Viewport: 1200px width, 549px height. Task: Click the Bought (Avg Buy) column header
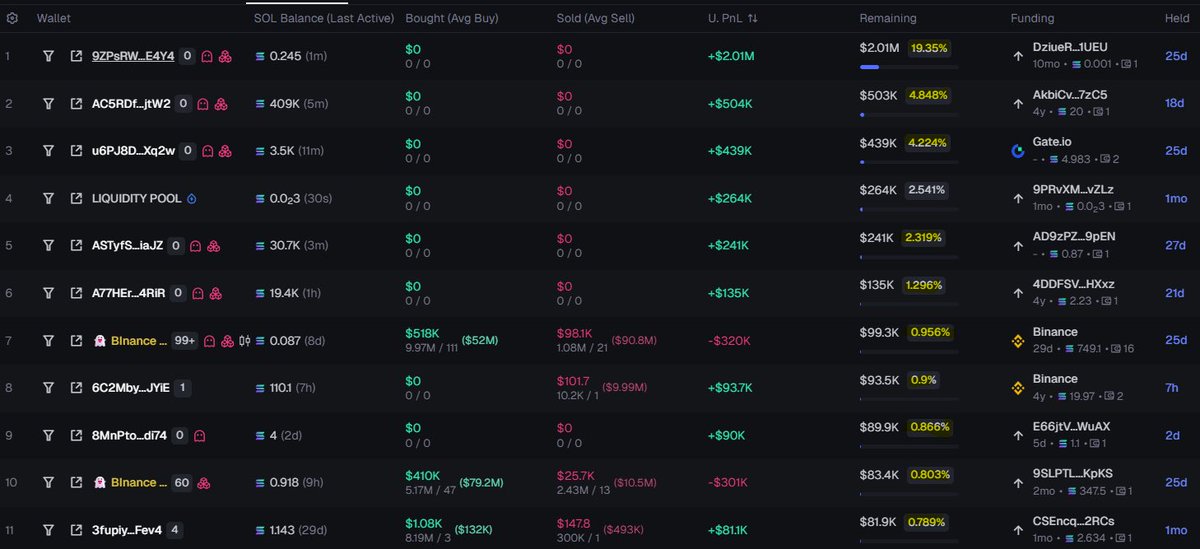[x=451, y=19]
